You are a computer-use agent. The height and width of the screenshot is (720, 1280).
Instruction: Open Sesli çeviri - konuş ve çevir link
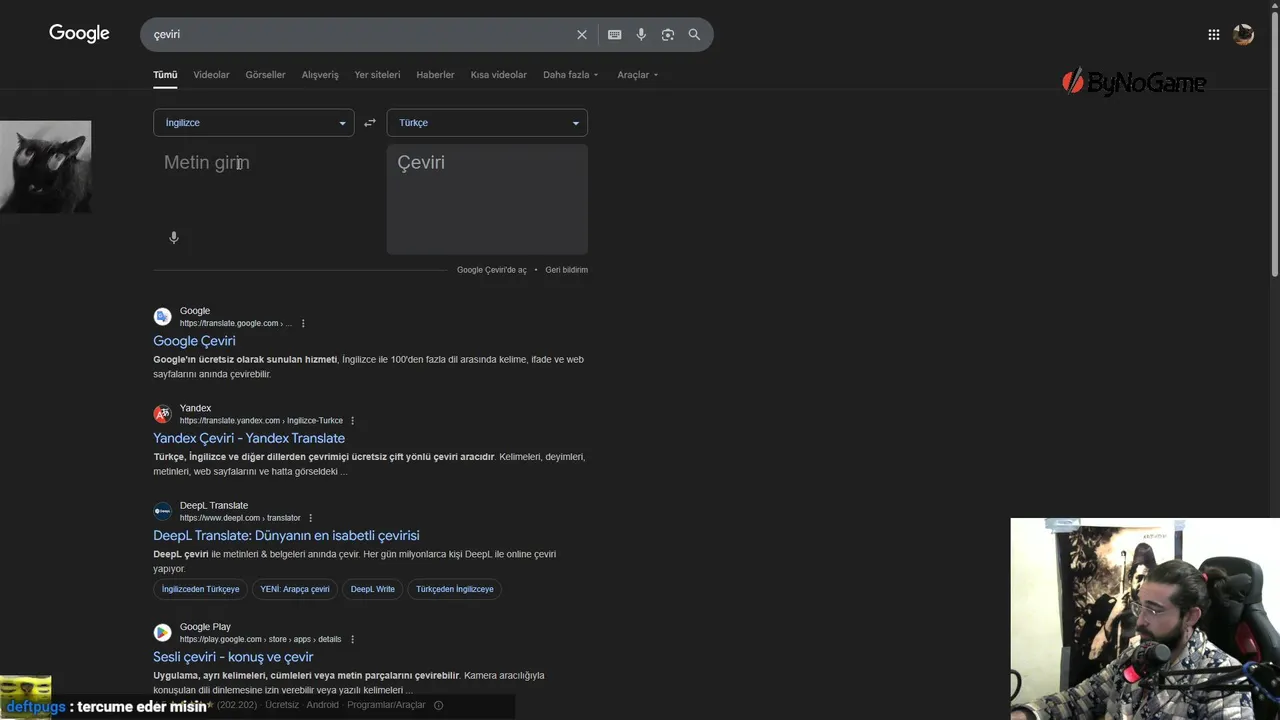[233, 657]
